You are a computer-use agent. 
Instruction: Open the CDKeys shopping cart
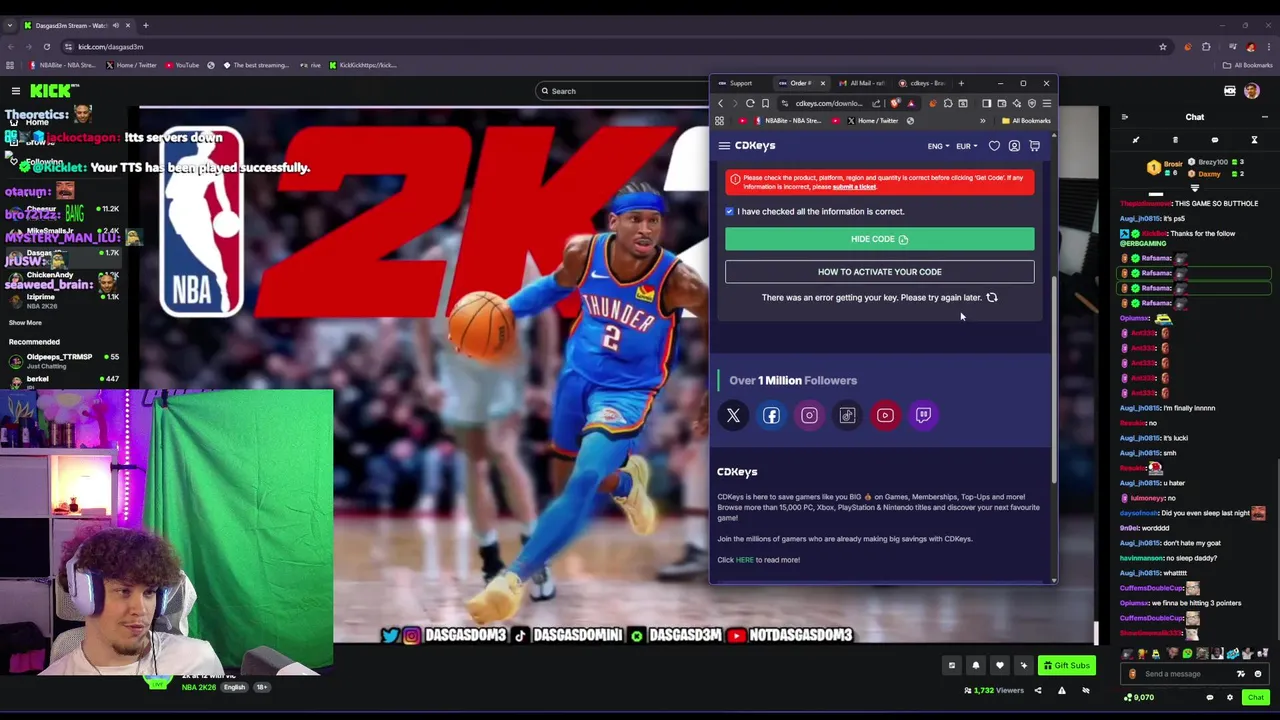pos(1034,146)
